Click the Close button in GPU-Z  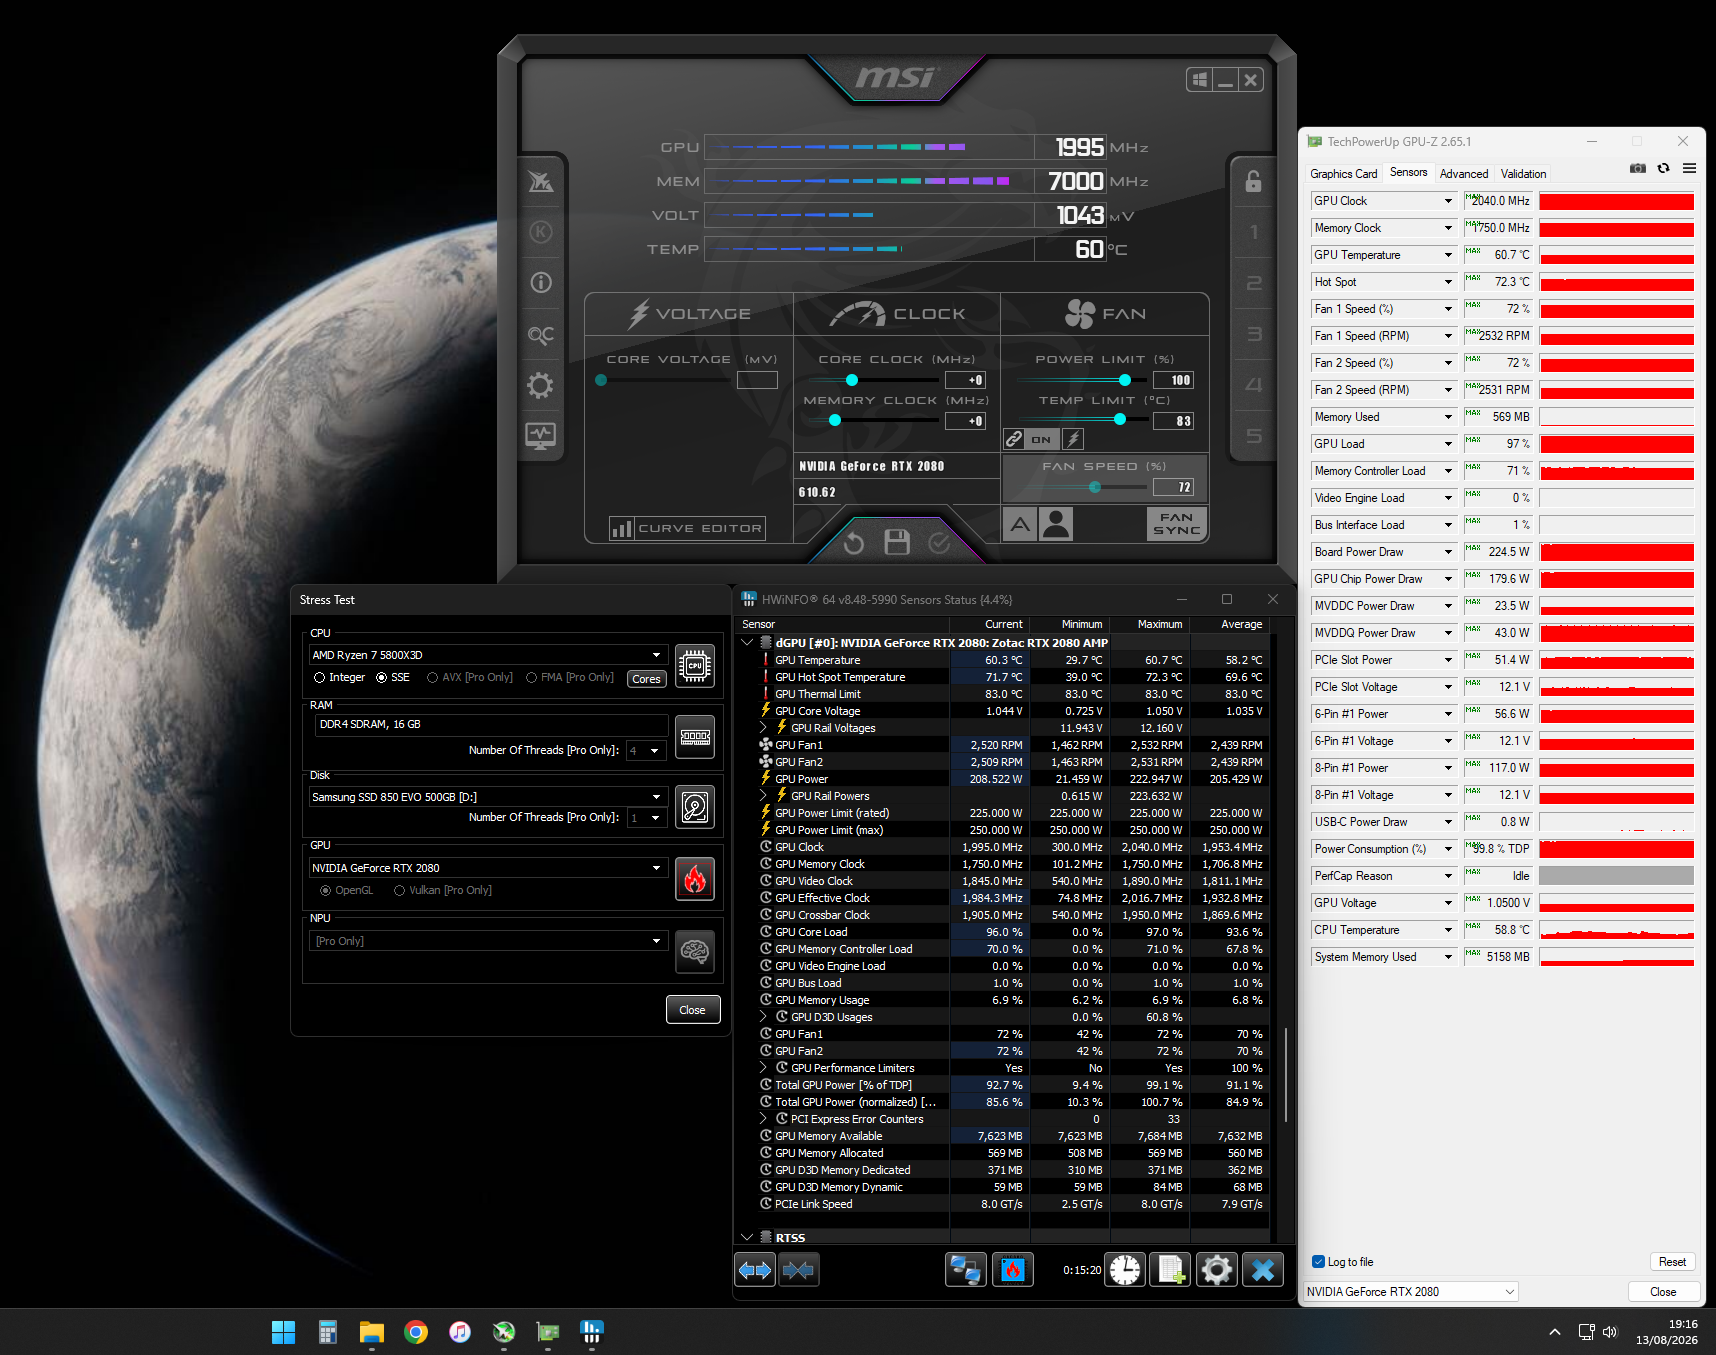point(1663,1292)
